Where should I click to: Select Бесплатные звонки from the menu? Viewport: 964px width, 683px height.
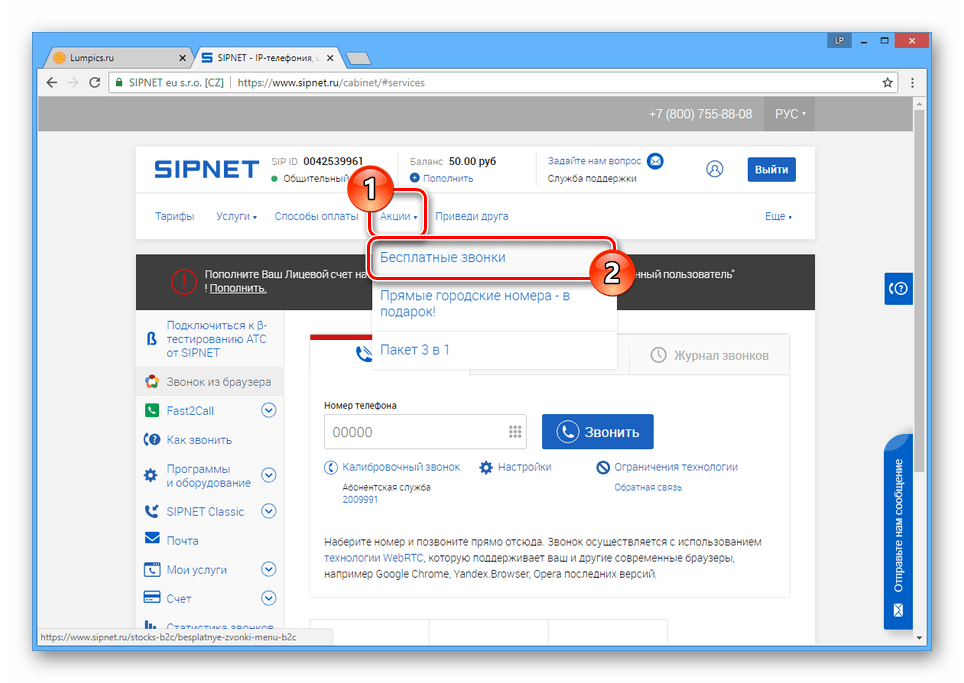pyautogui.click(x=443, y=257)
